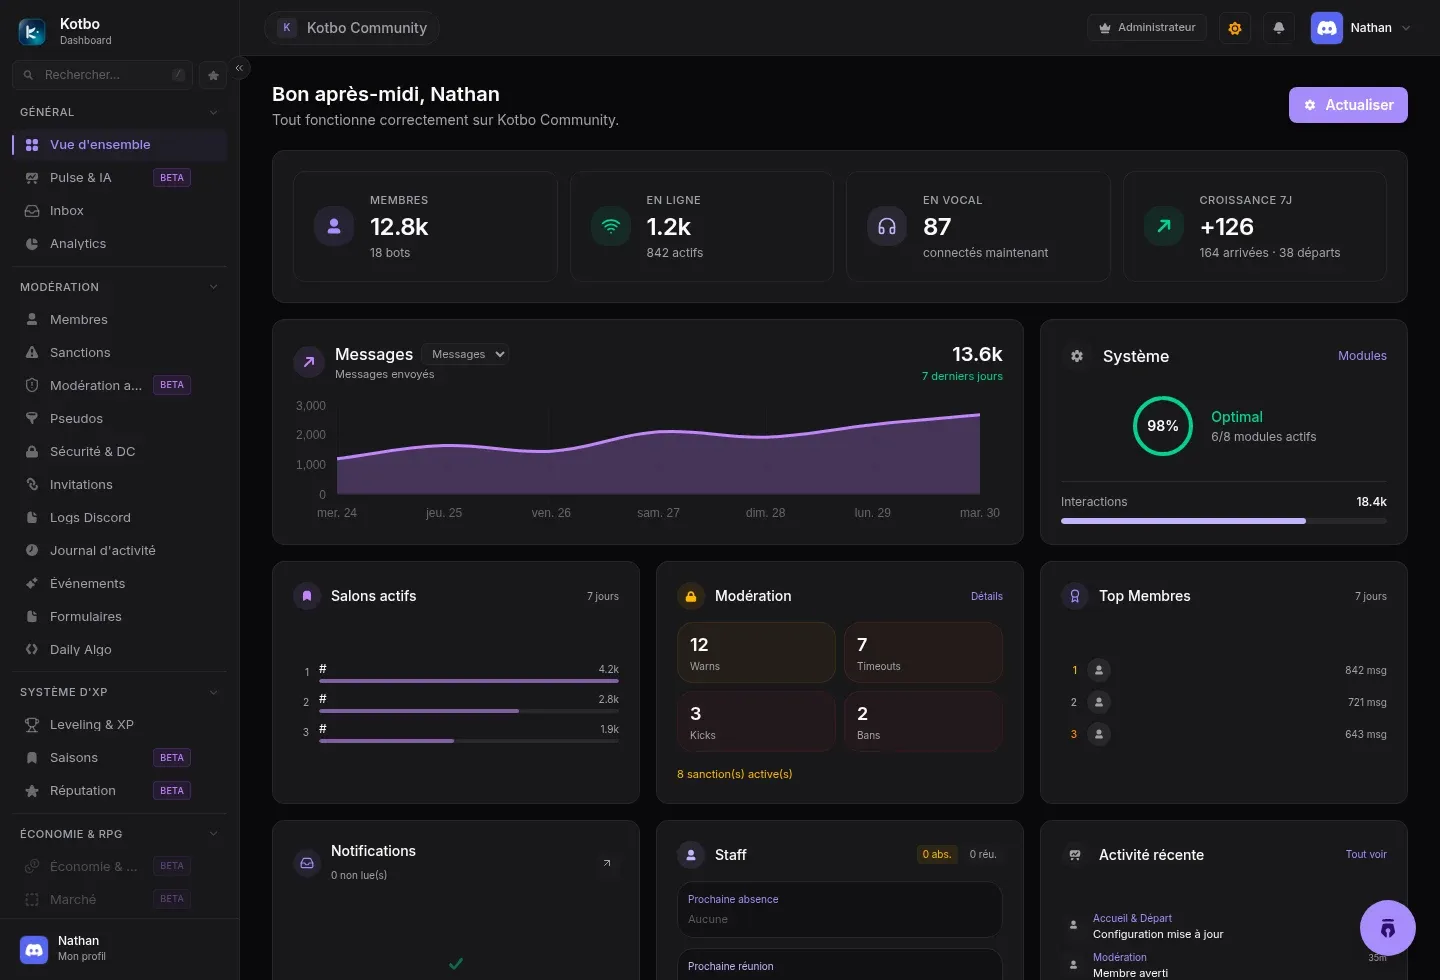
Task: Click the Croissance 7J arrow icon
Action: click(1164, 226)
